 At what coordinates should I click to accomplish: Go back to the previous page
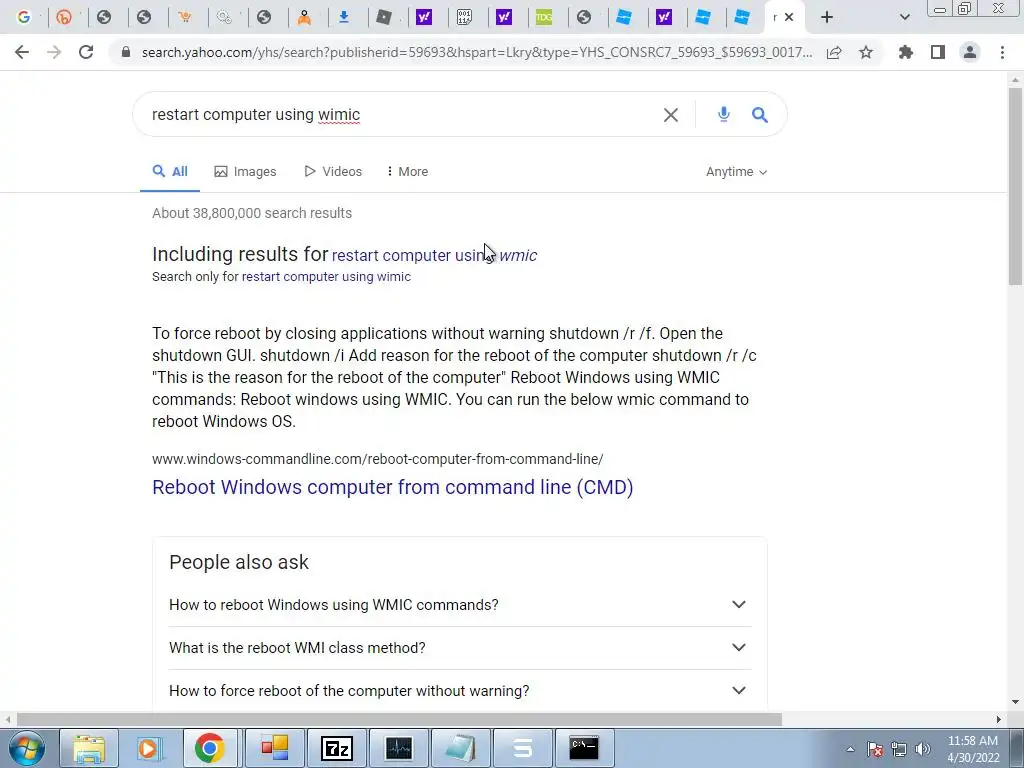pos(22,52)
